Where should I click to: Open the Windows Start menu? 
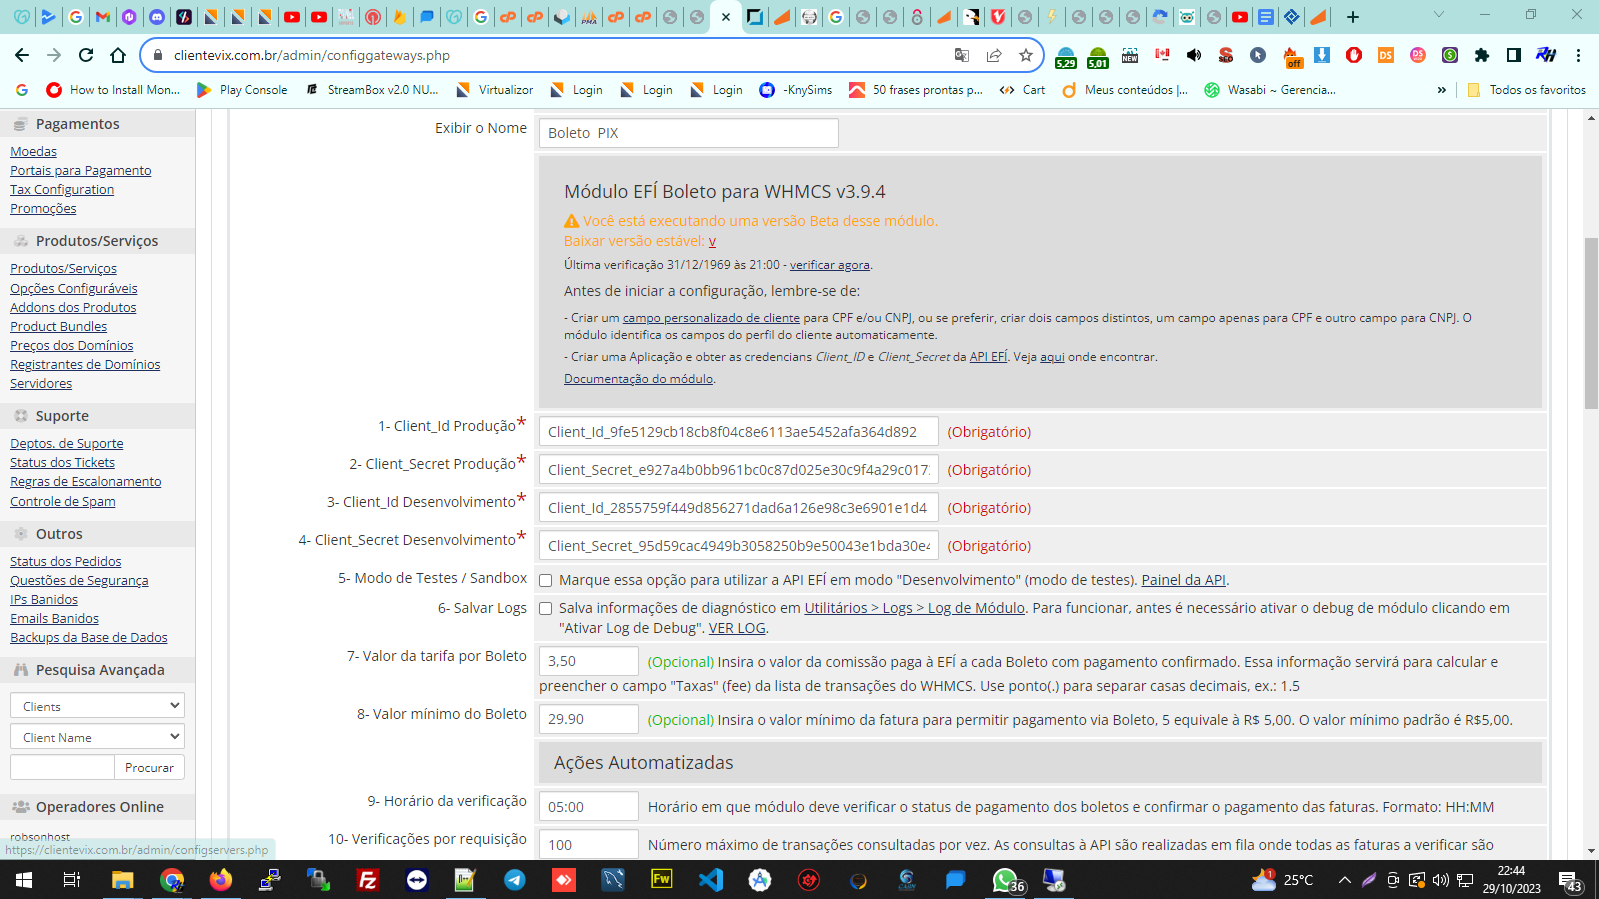tap(24, 880)
